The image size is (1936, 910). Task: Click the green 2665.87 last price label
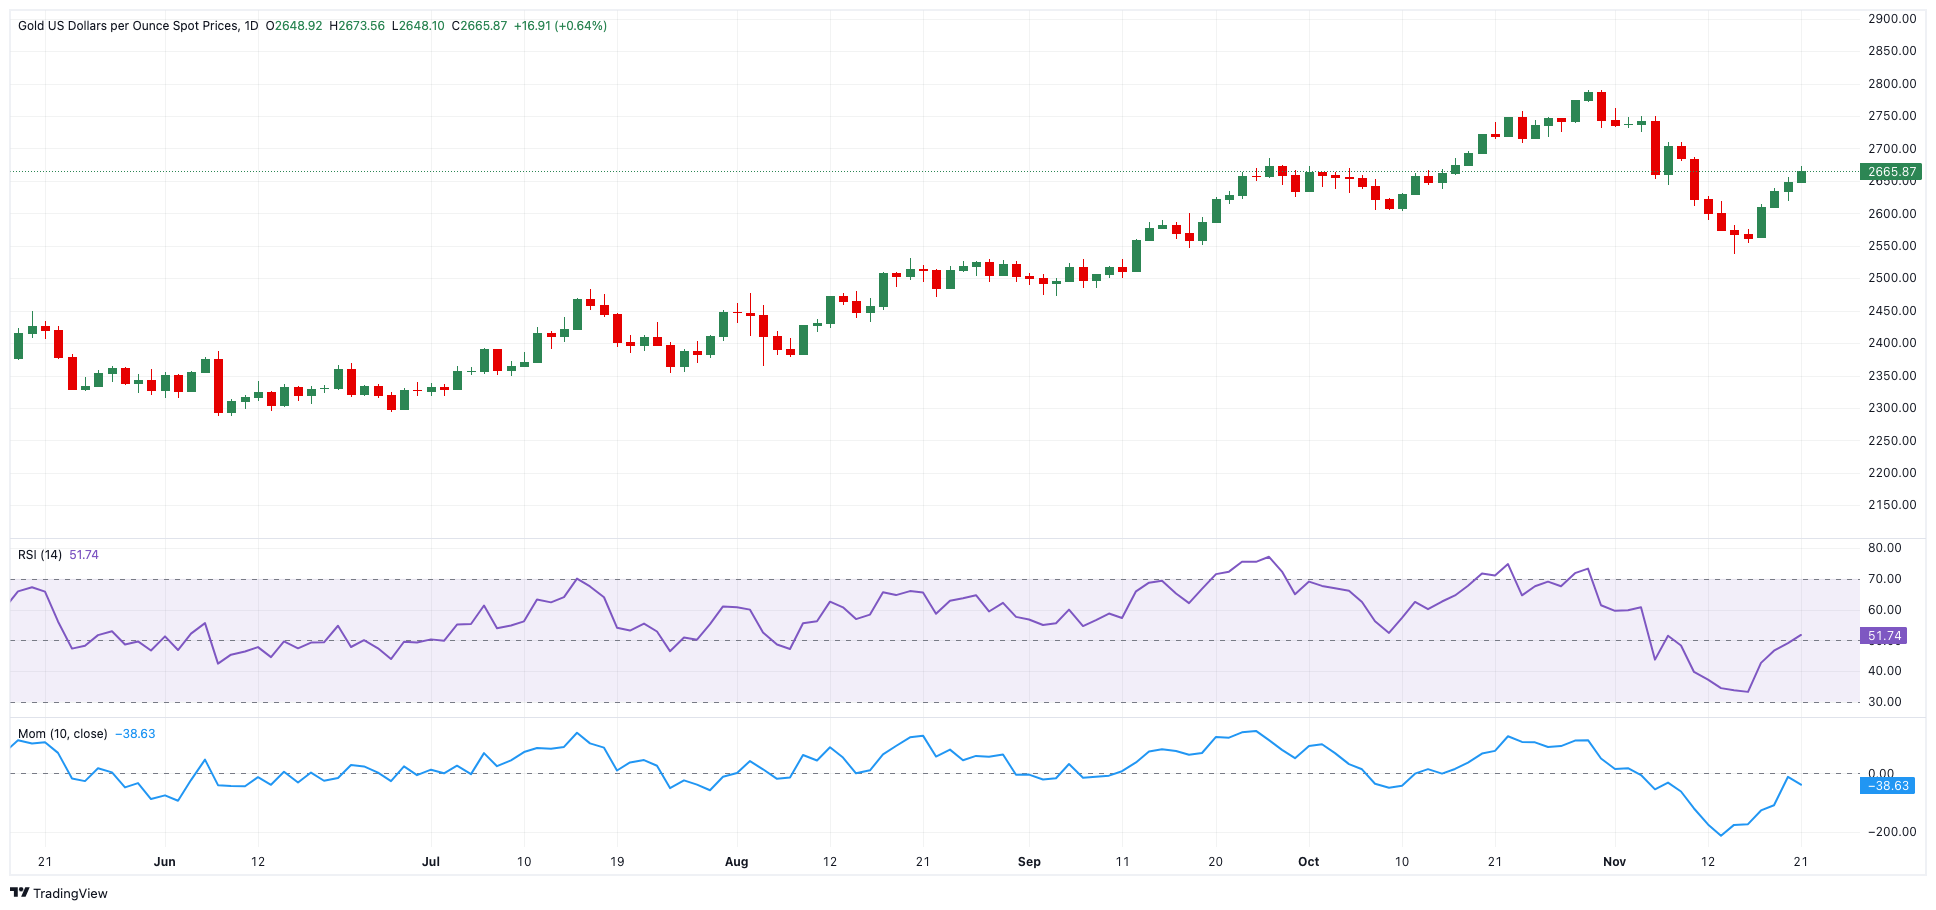[x=1891, y=171]
